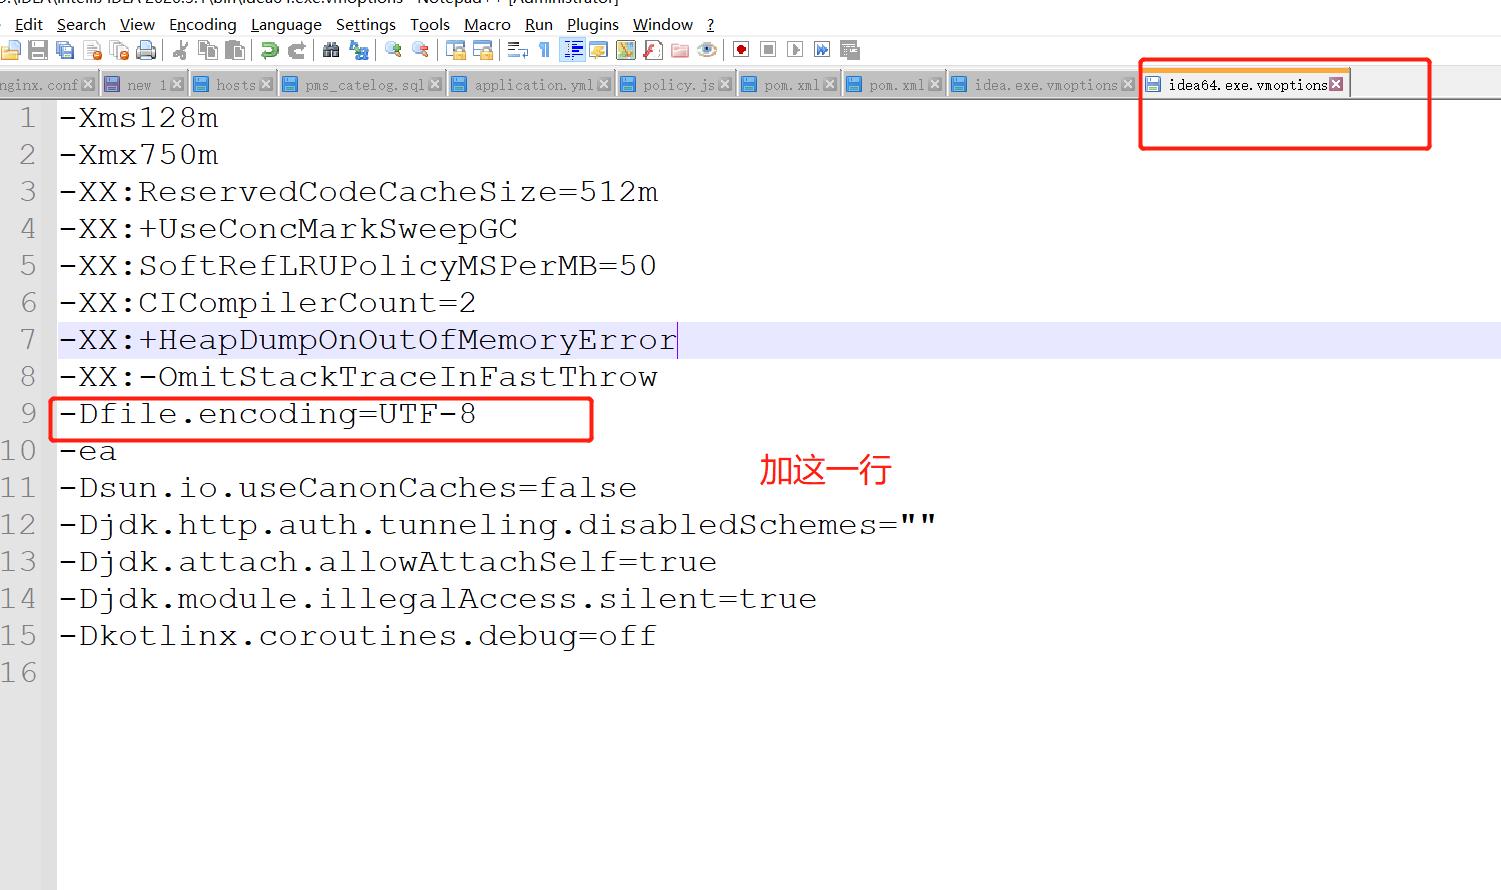
Task: Paste from clipboard via toolbar icon
Action: click(x=235, y=50)
